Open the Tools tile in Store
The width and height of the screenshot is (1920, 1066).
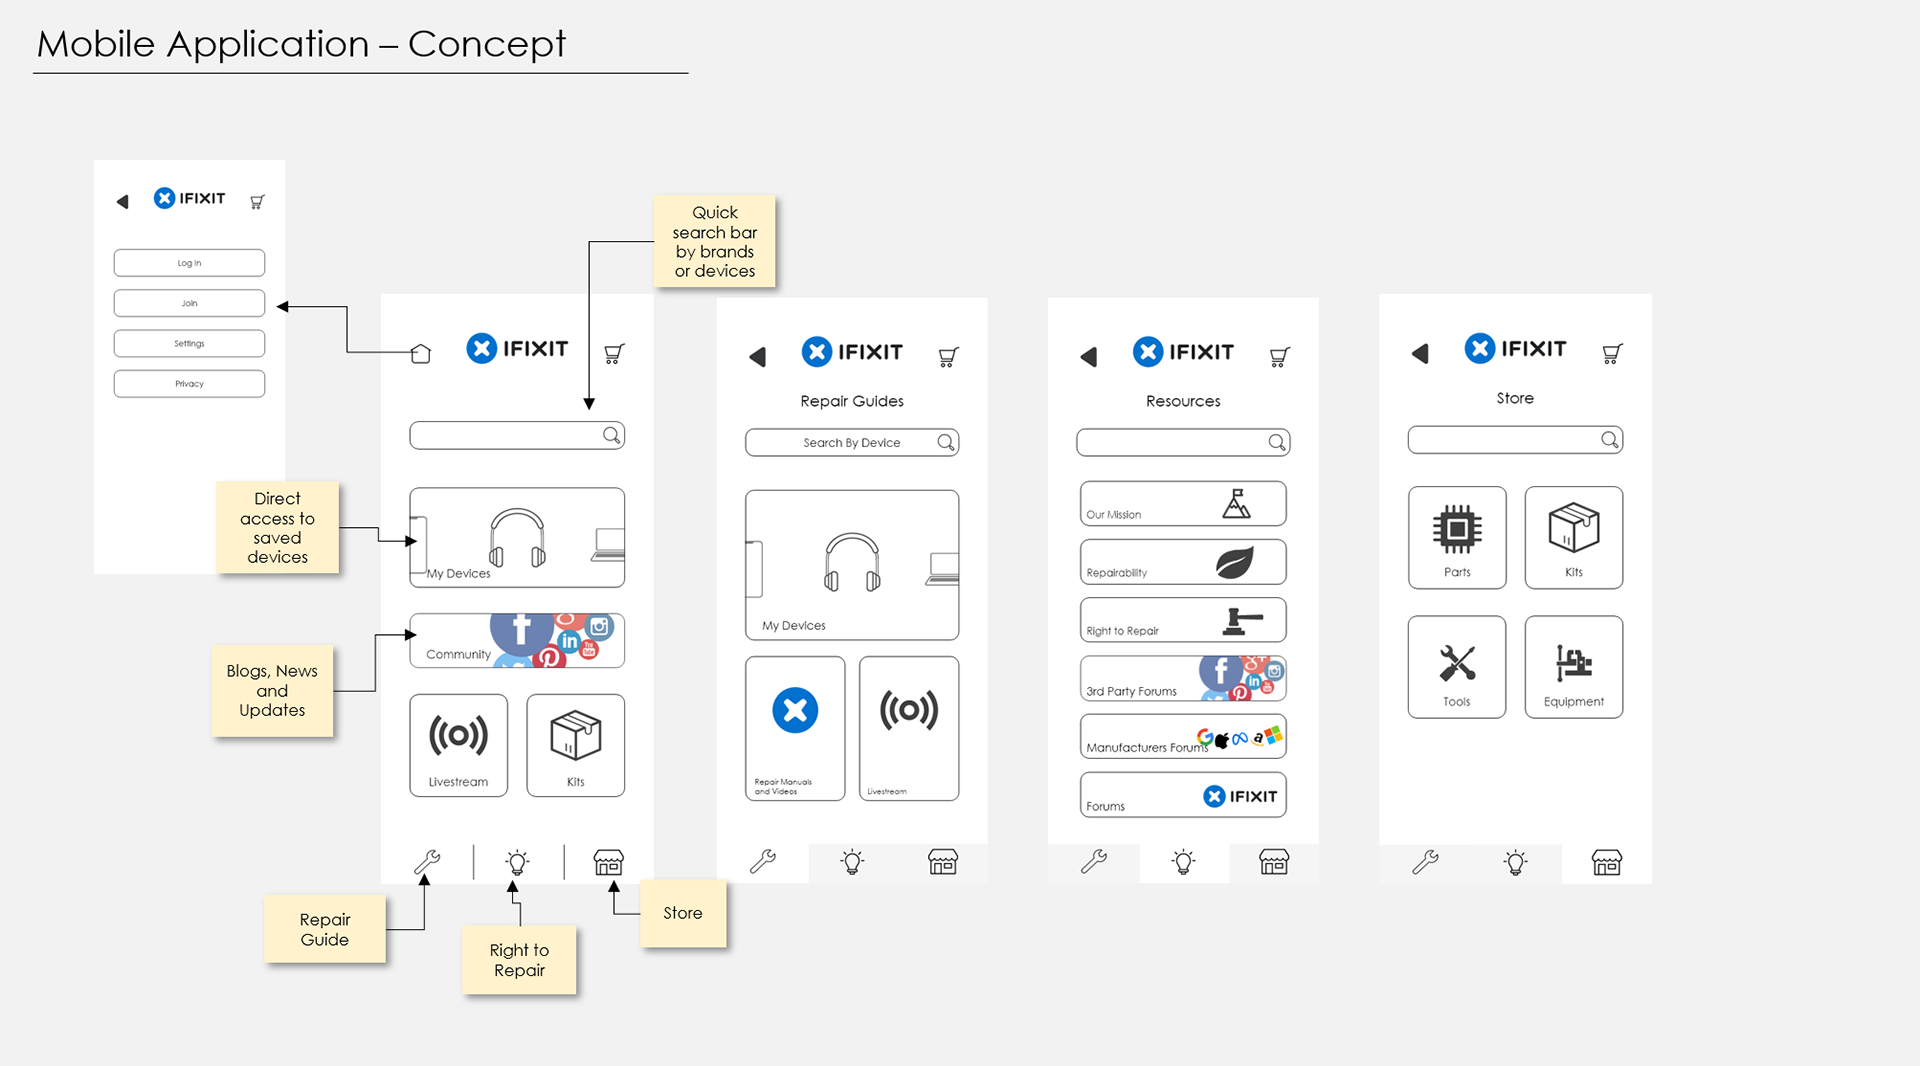(1457, 667)
